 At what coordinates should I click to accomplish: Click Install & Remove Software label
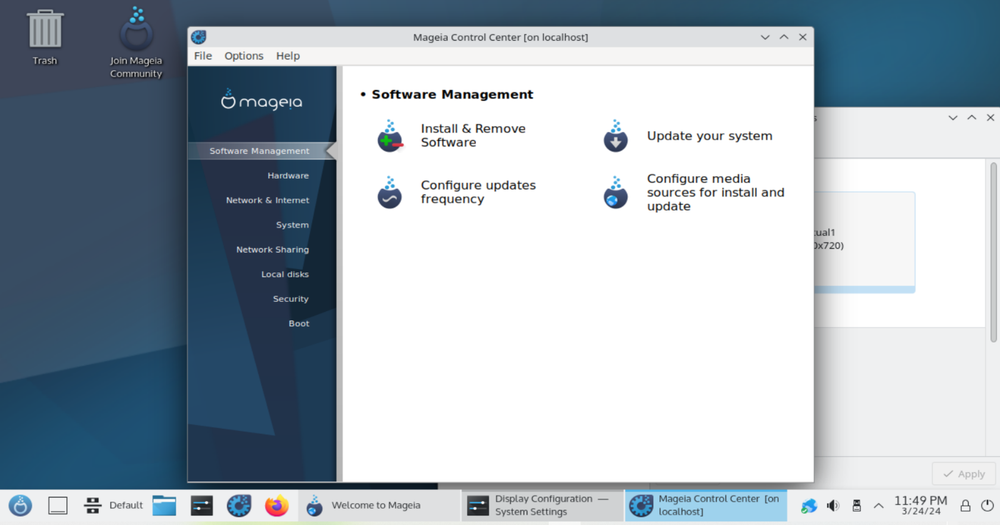[x=473, y=135]
